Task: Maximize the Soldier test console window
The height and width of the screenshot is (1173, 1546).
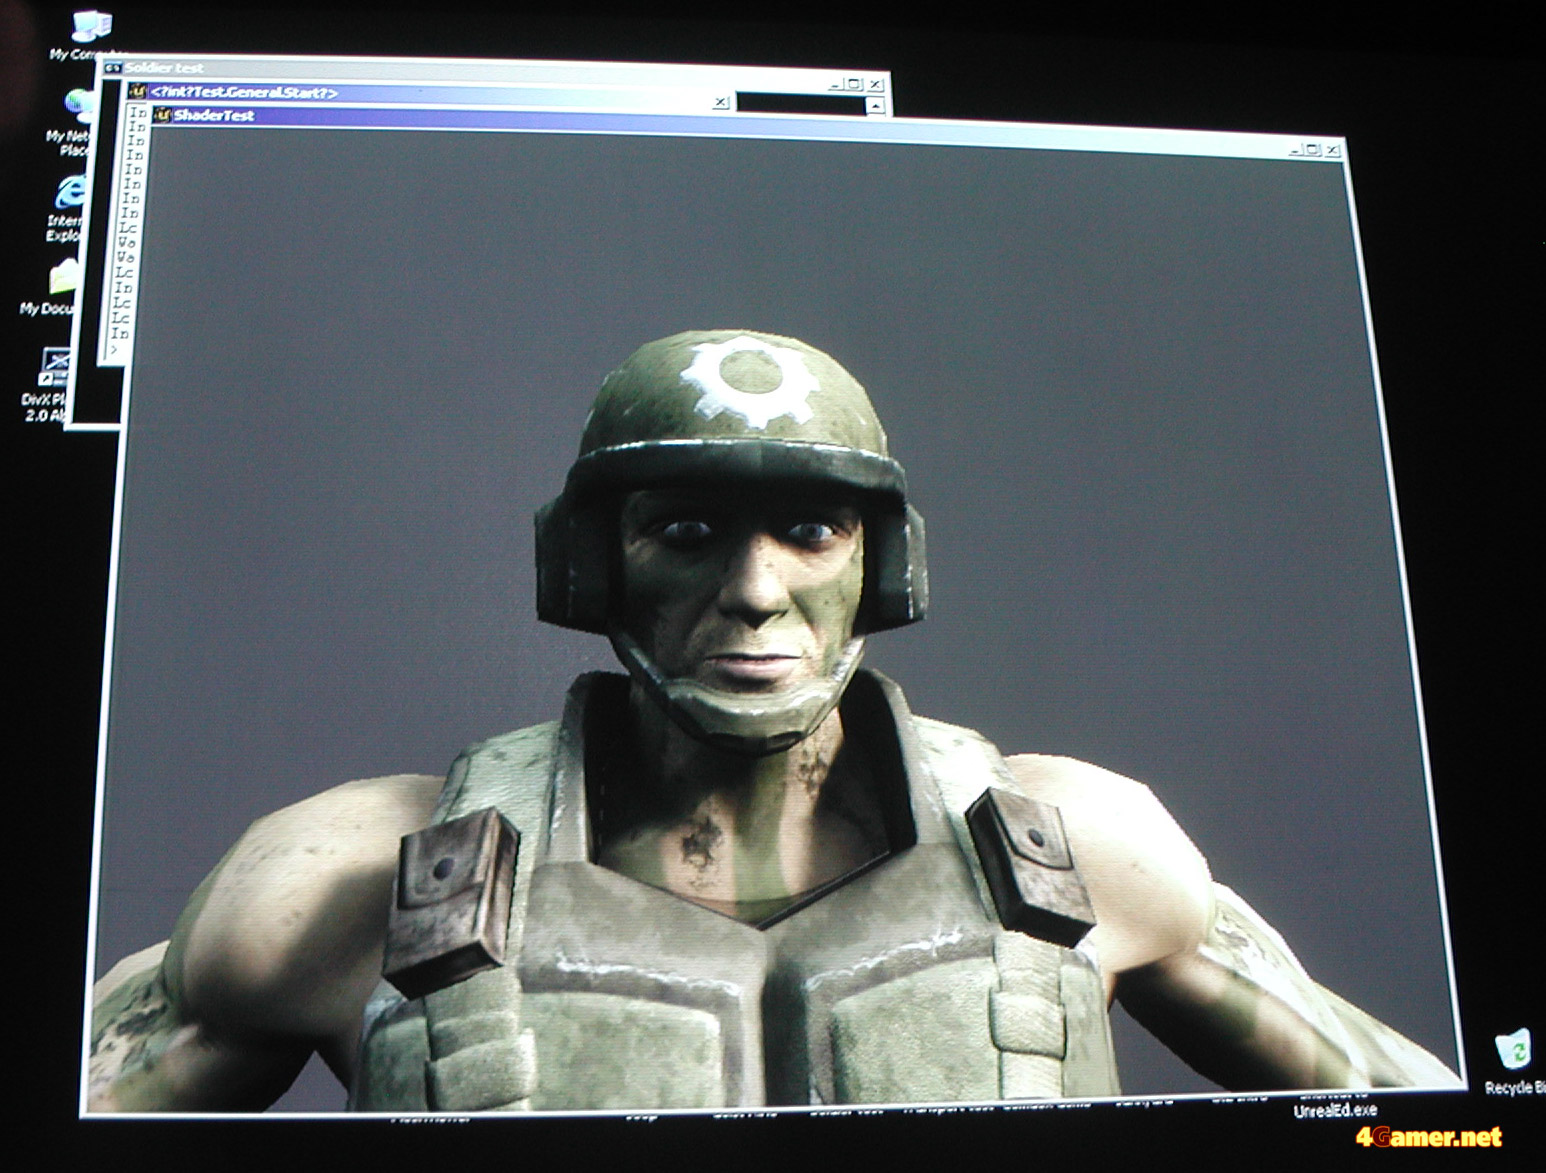Action: pos(855,85)
